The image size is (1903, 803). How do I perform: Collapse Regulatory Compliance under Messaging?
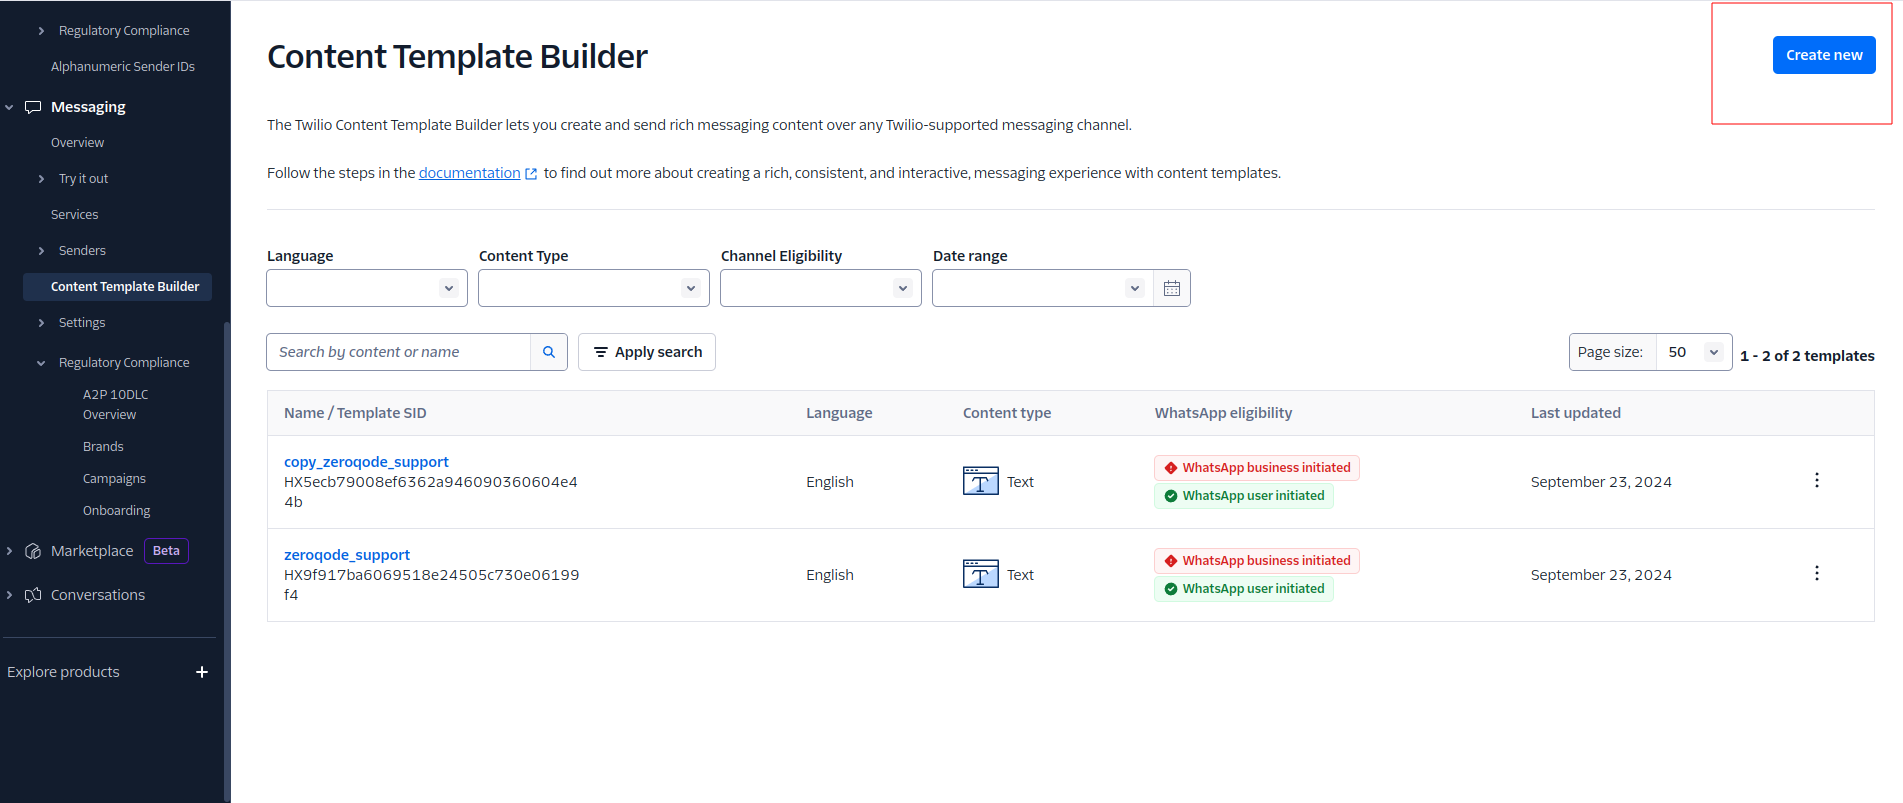tap(41, 363)
